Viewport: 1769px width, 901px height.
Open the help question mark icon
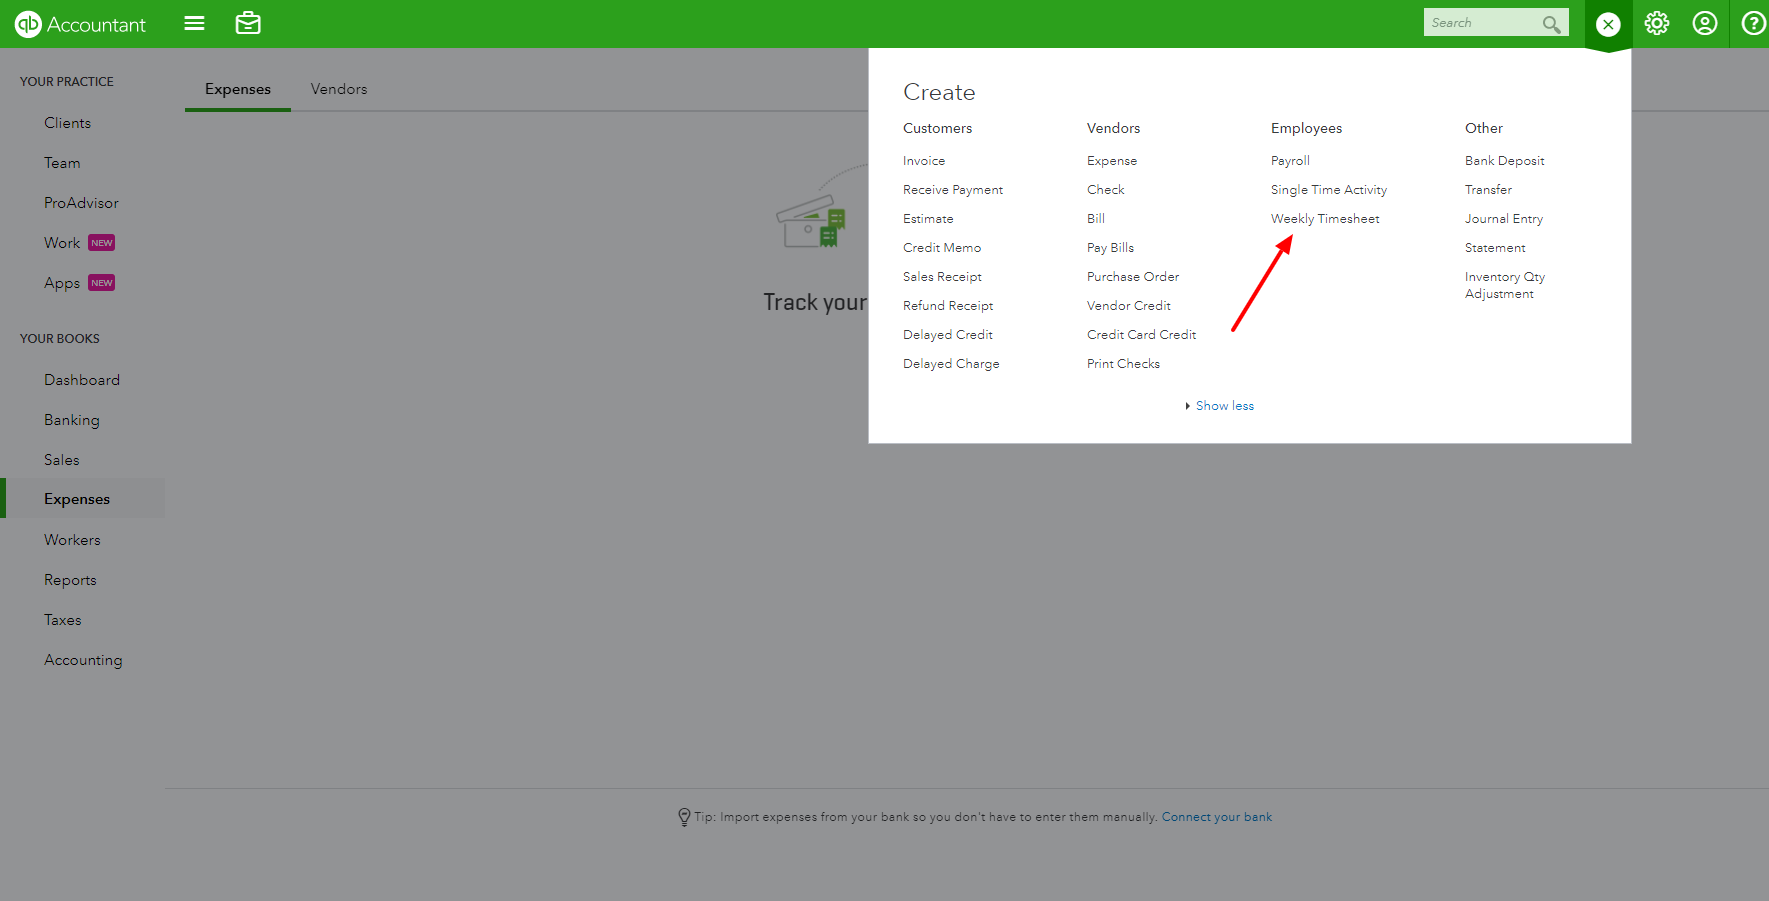pyautogui.click(x=1752, y=23)
